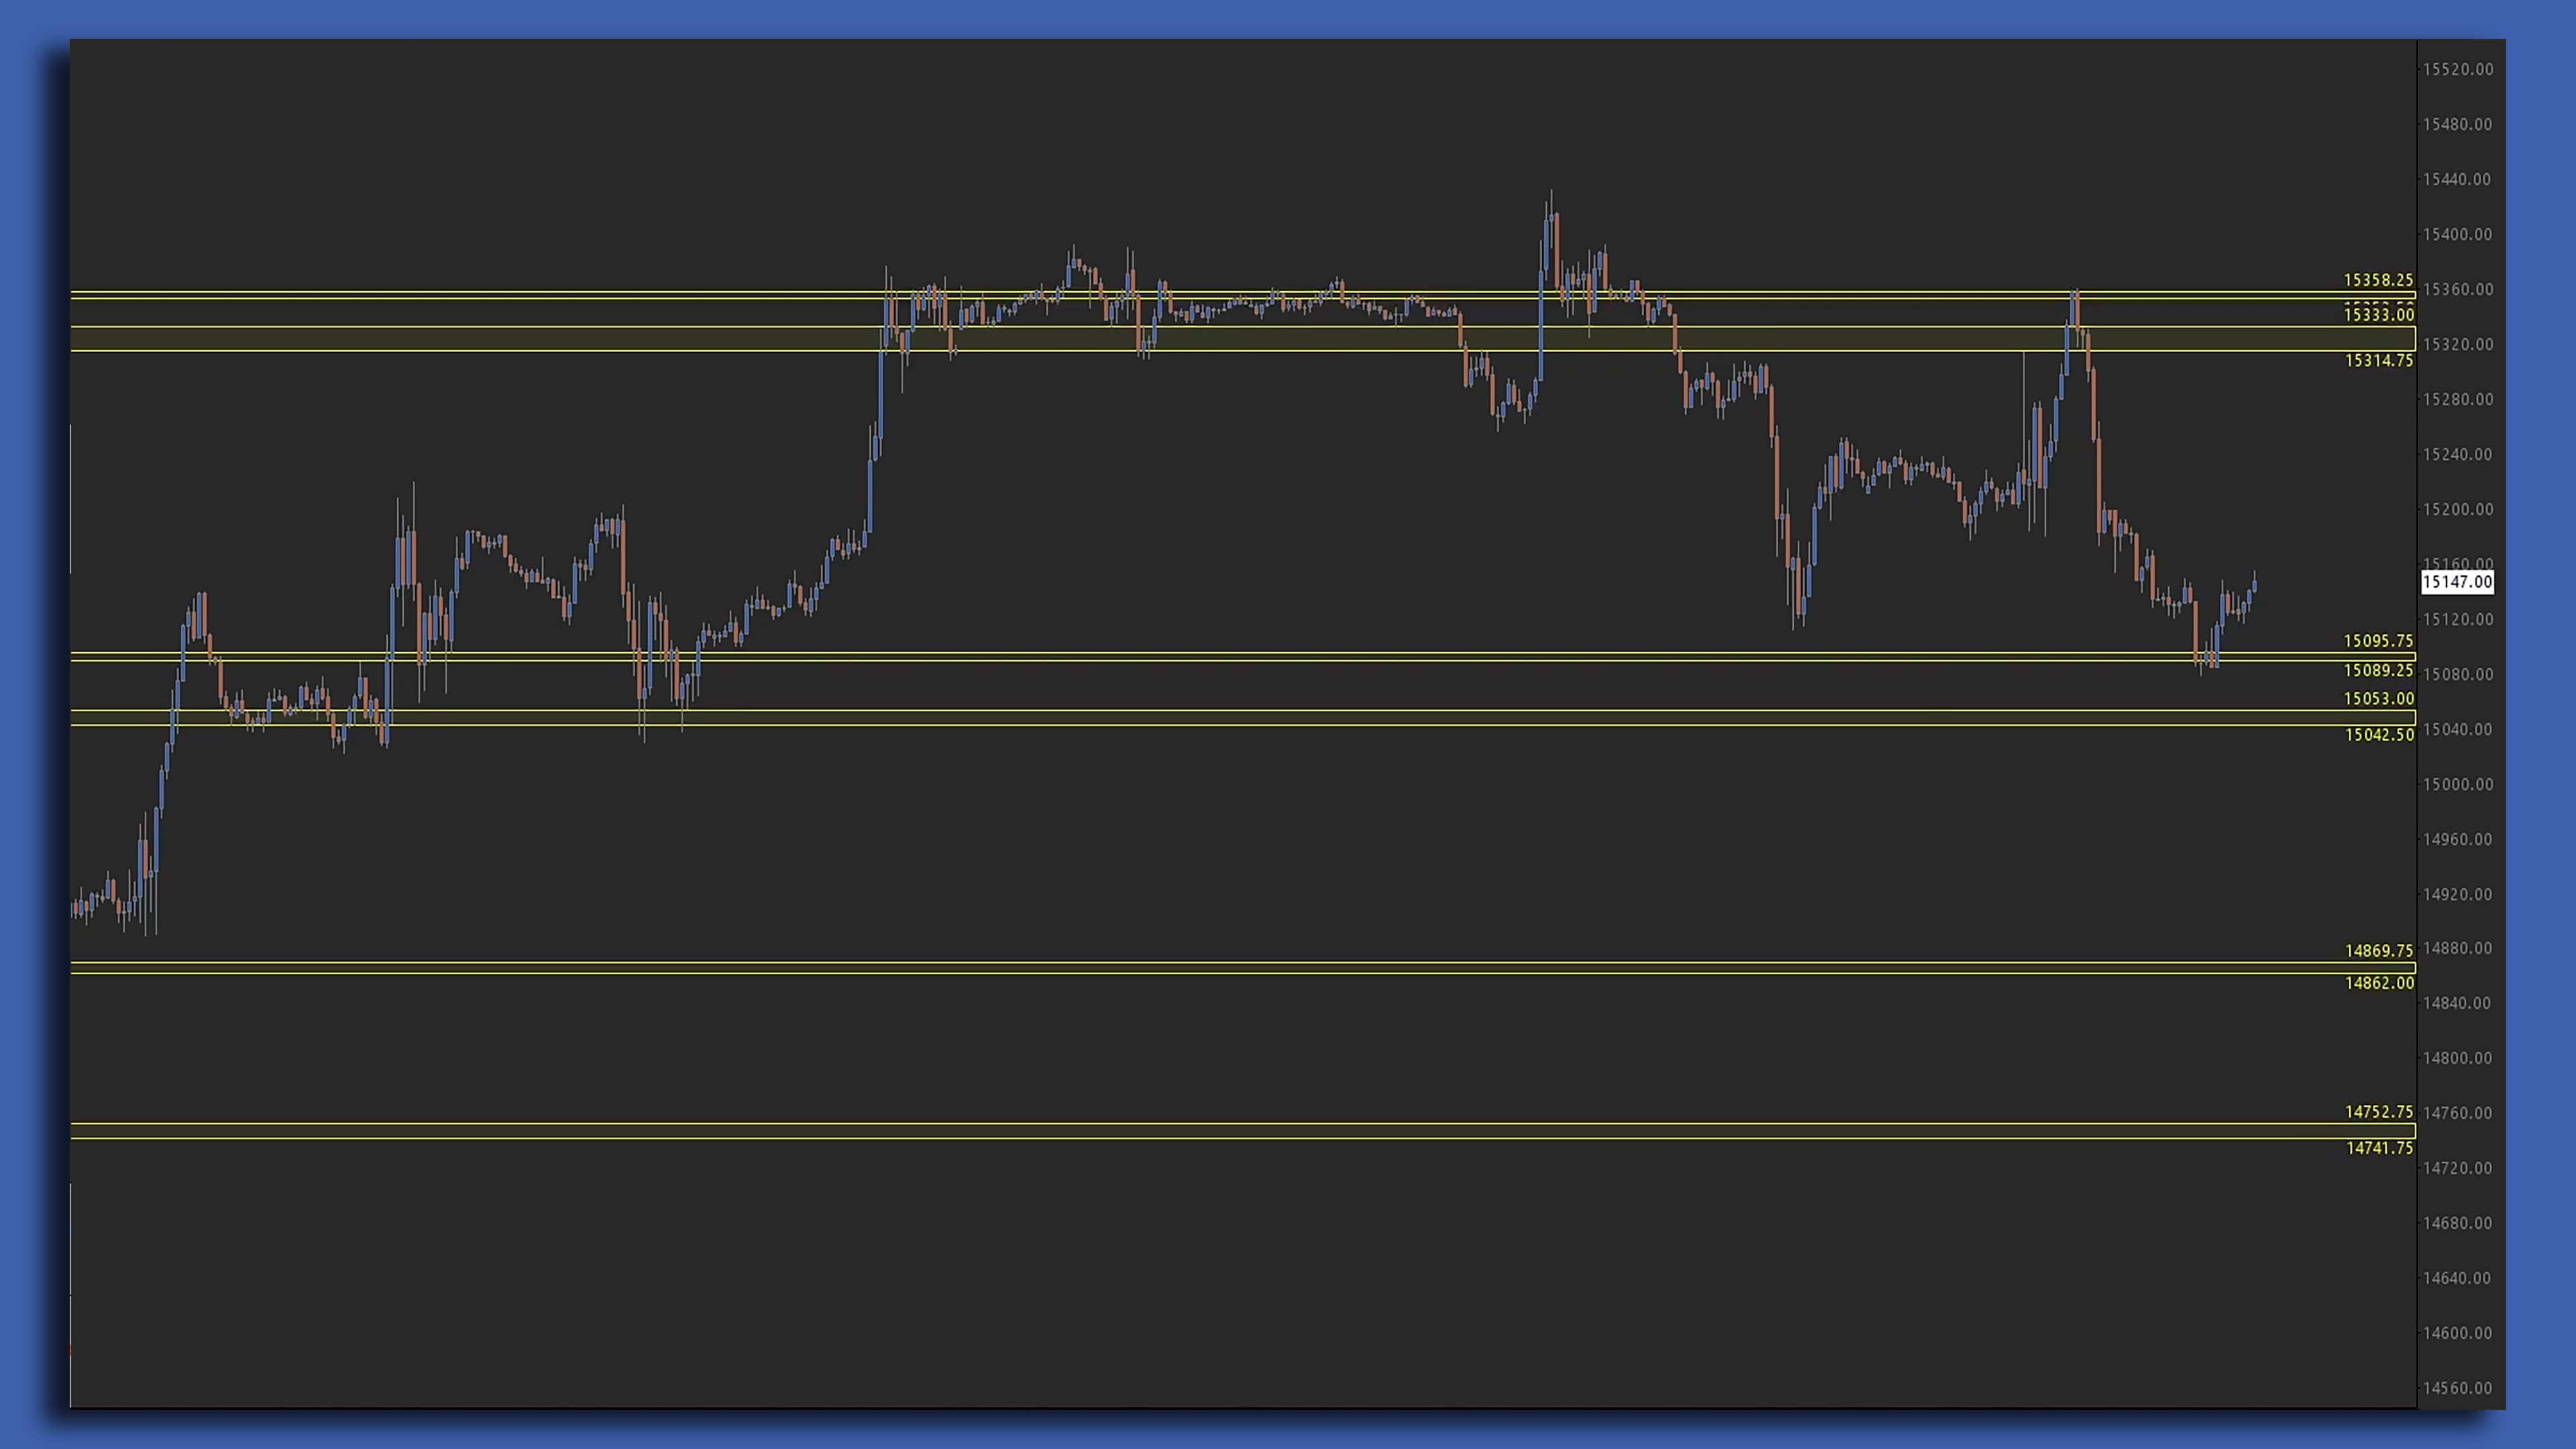The image size is (2576, 1449).
Task: Select the 14752.75 level label
Action: tap(2378, 1112)
